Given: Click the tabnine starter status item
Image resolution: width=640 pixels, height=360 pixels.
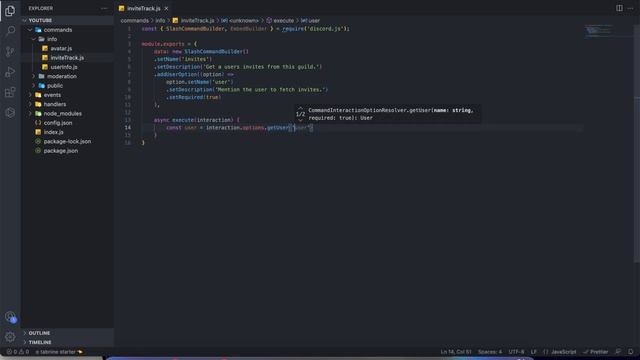Looking at the screenshot, I should [x=59, y=352].
